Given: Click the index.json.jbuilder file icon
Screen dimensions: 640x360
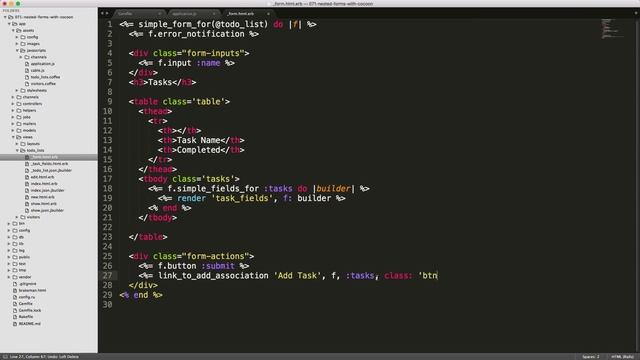Looking at the screenshot, I should [x=27, y=191].
